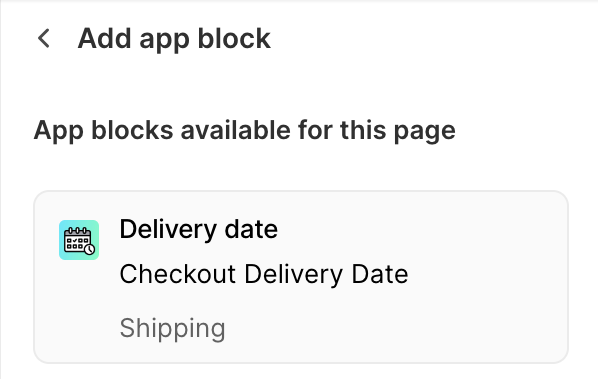This screenshot has width=598, height=379.
Task: Click "App blocks available for this page" heading
Action: pyautogui.click(x=244, y=130)
